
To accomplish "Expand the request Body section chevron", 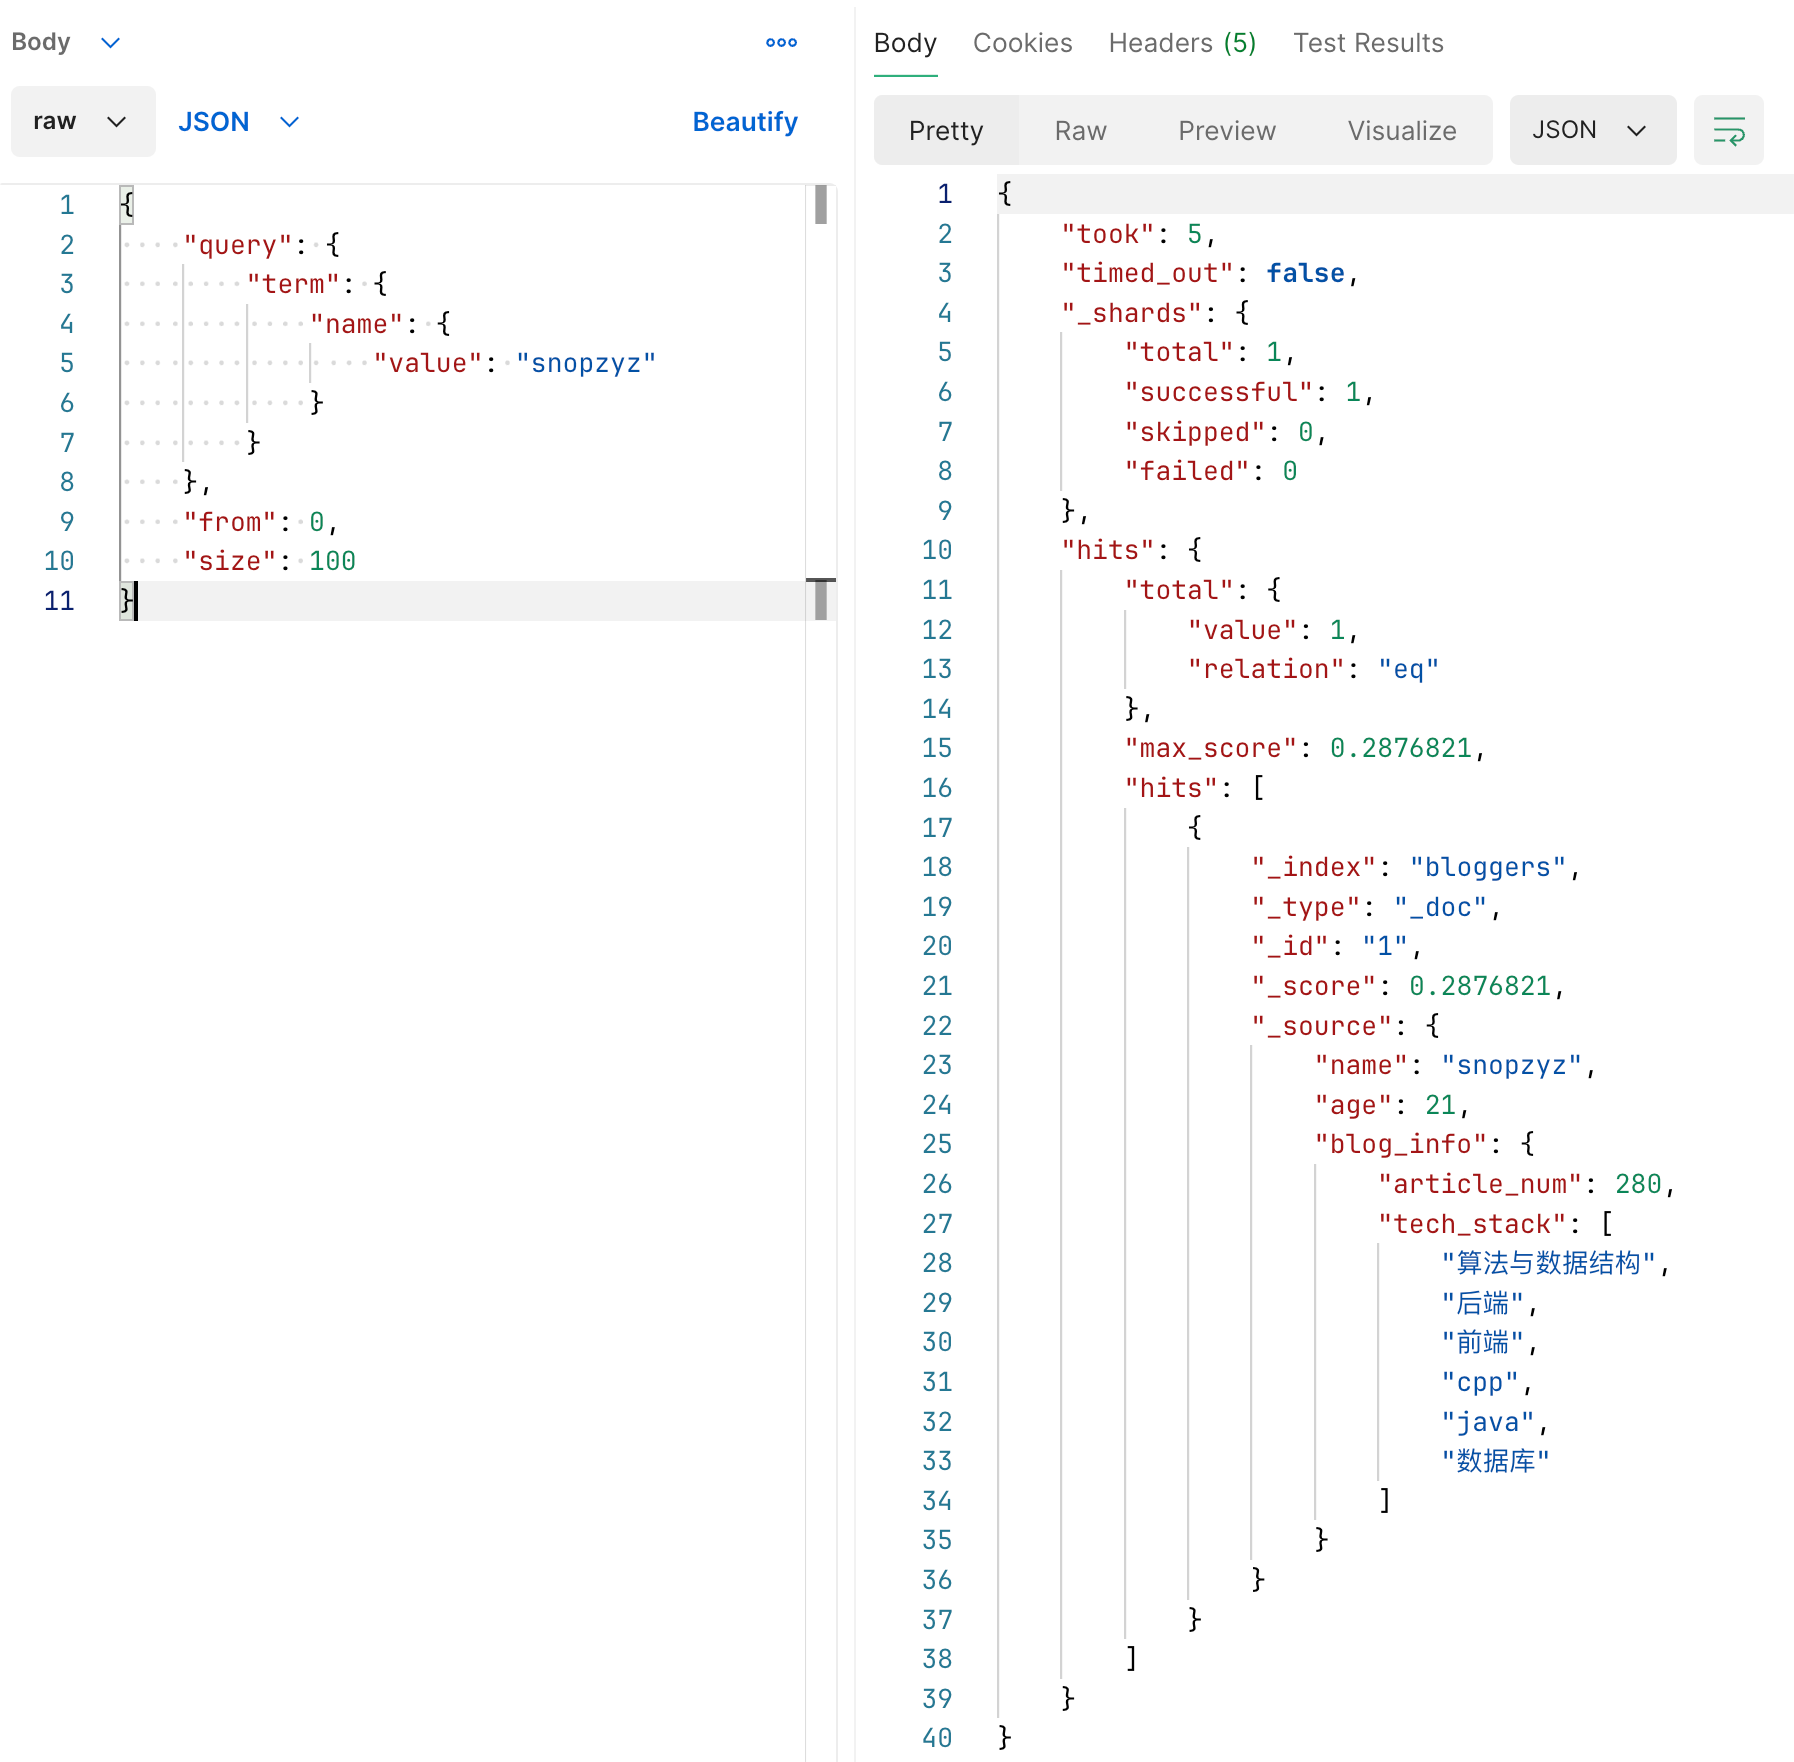I will pos(111,42).
